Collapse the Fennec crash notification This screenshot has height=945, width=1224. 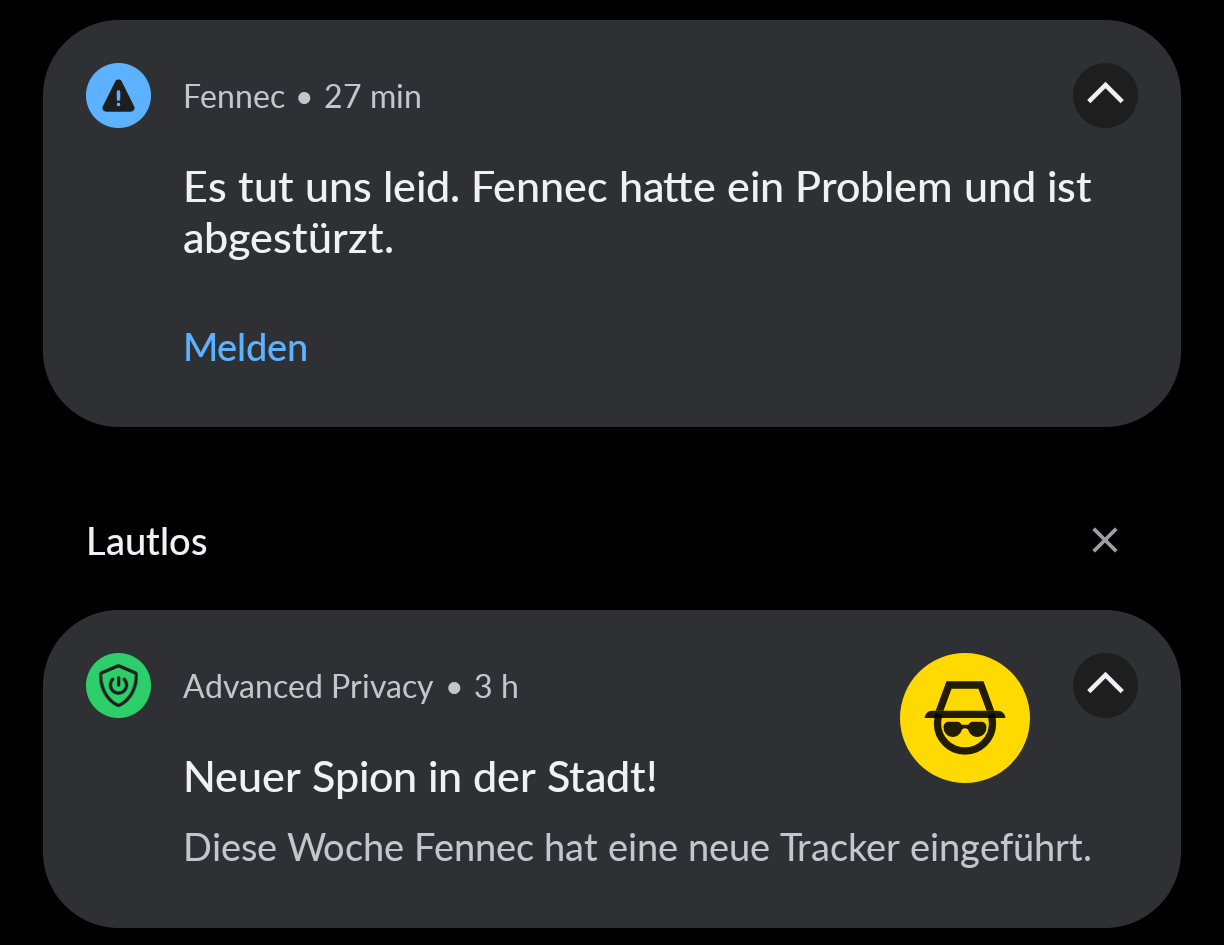[x=1105, y=95]
